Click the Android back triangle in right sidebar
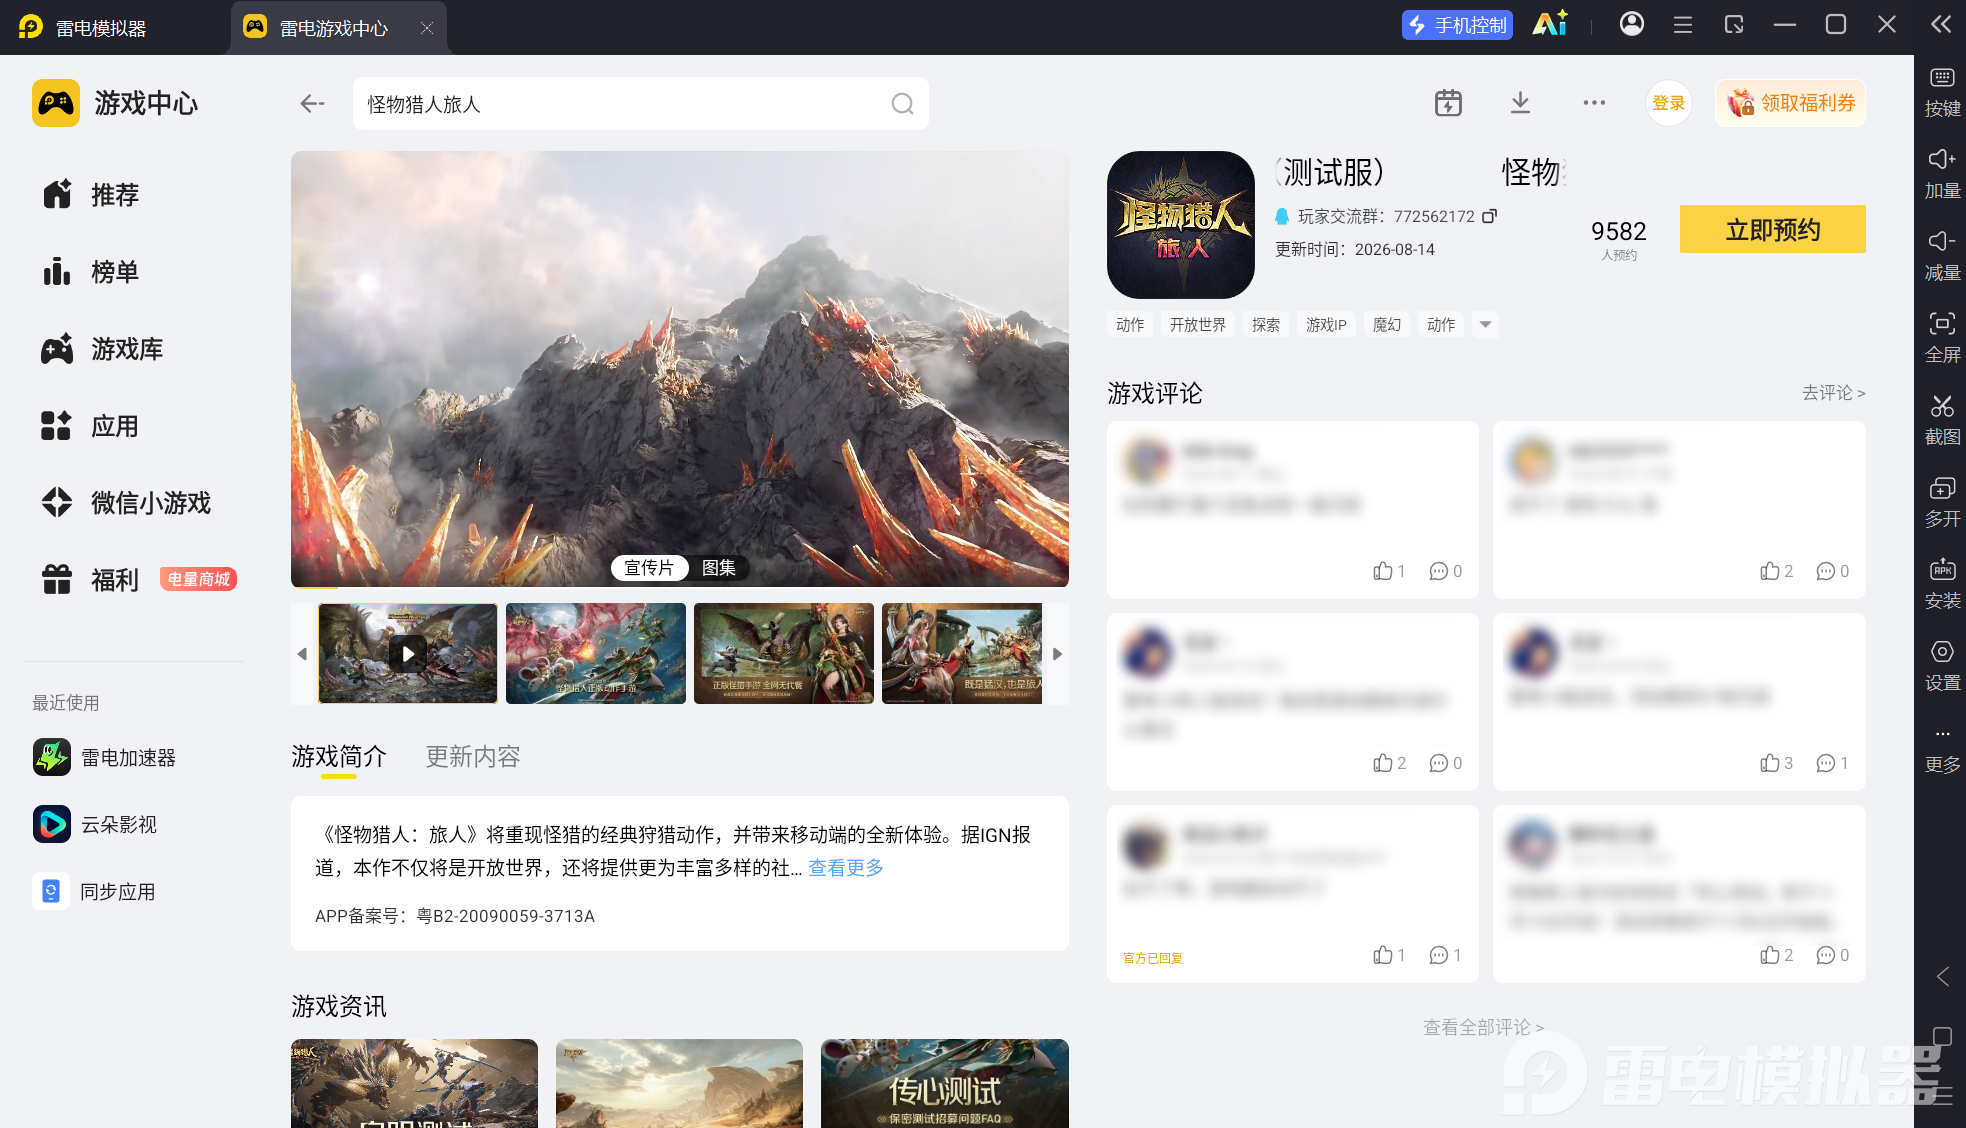Viewport: 1966px width, 1128px height. click(1942, 977)
